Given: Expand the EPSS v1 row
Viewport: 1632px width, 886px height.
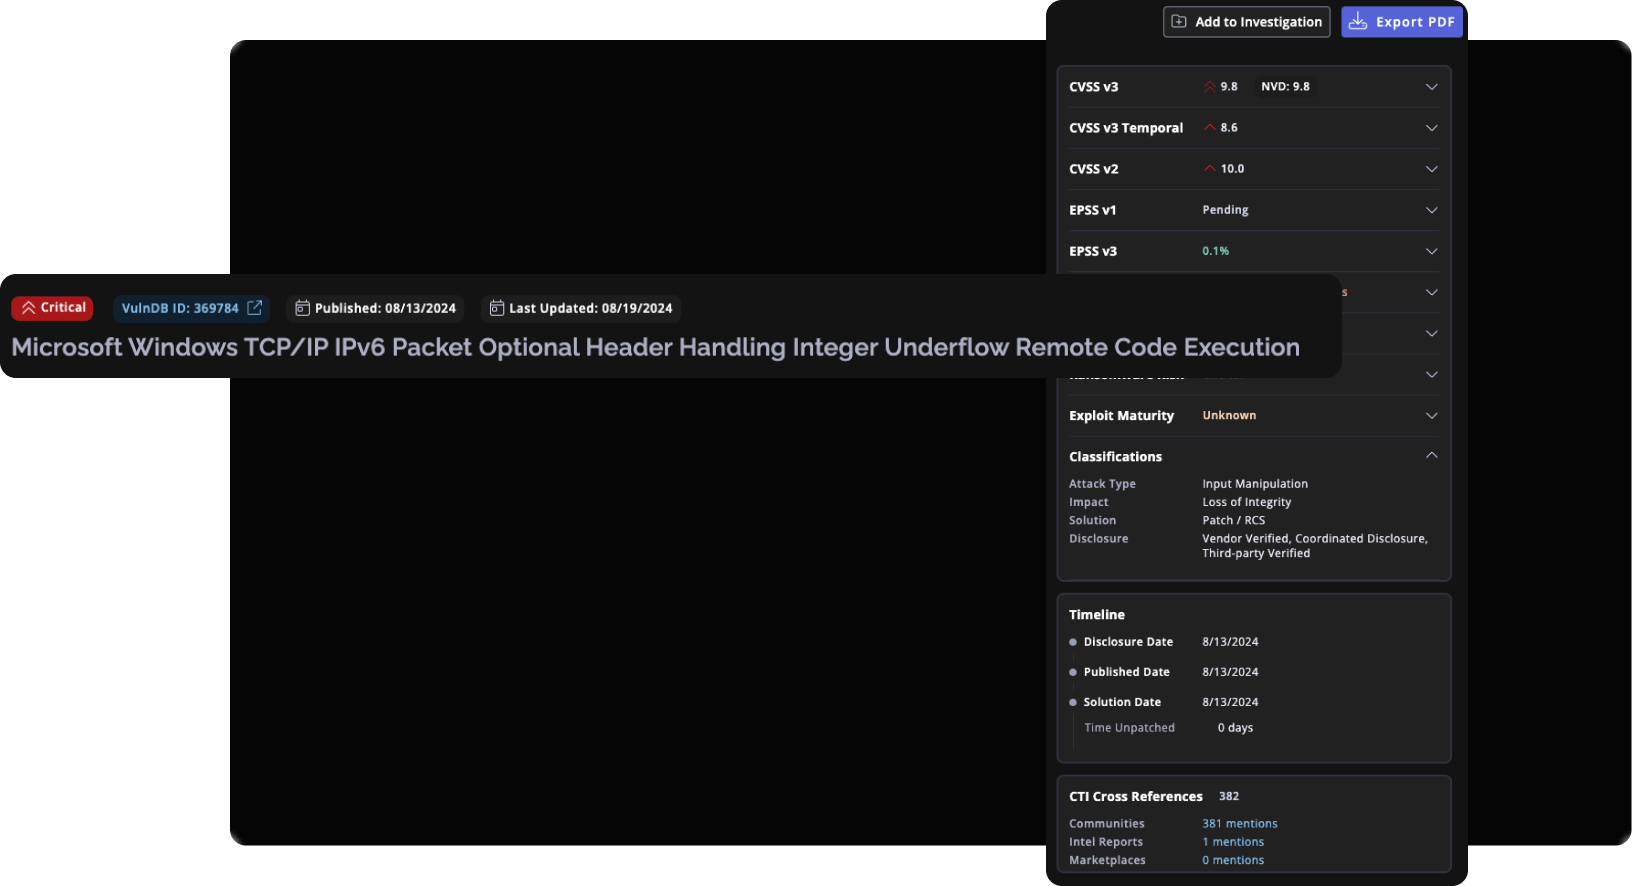Looking at the screenshot, I should (1432, 210).
